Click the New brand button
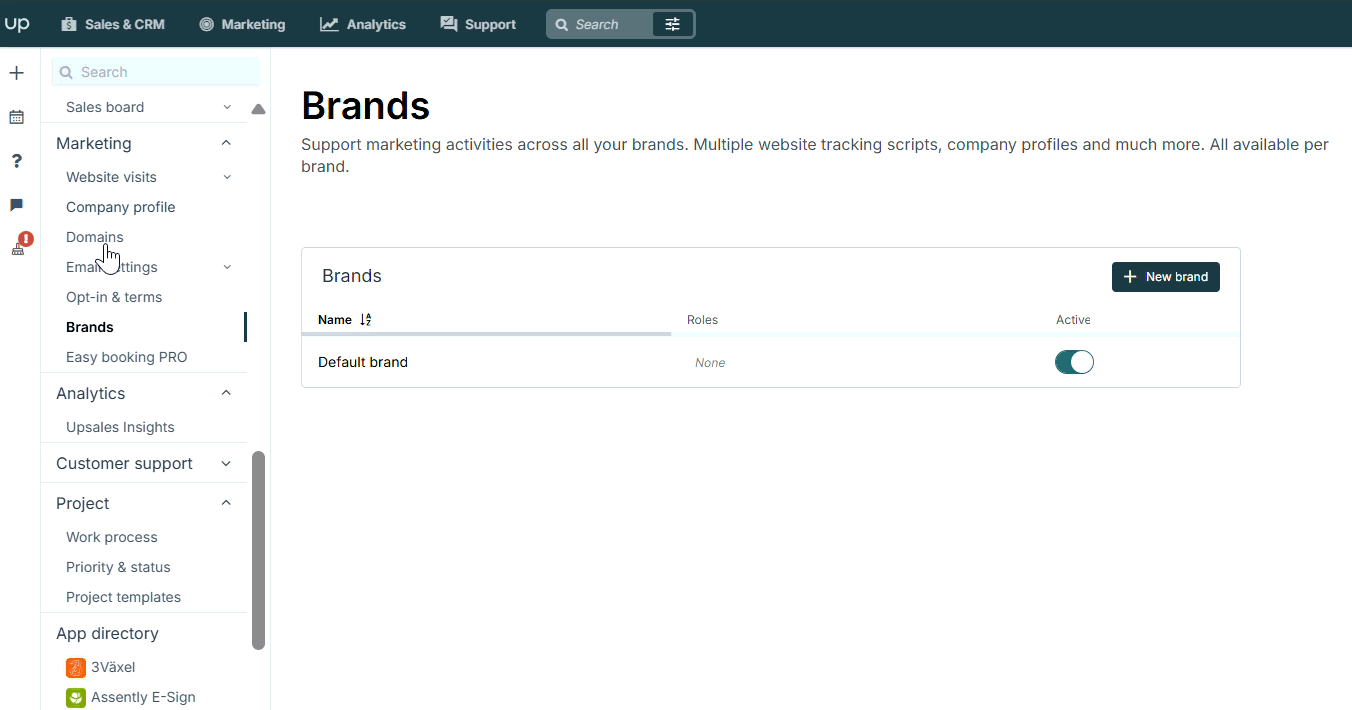This screenshot has width=1352, height=710. (x=1166, y=277)
